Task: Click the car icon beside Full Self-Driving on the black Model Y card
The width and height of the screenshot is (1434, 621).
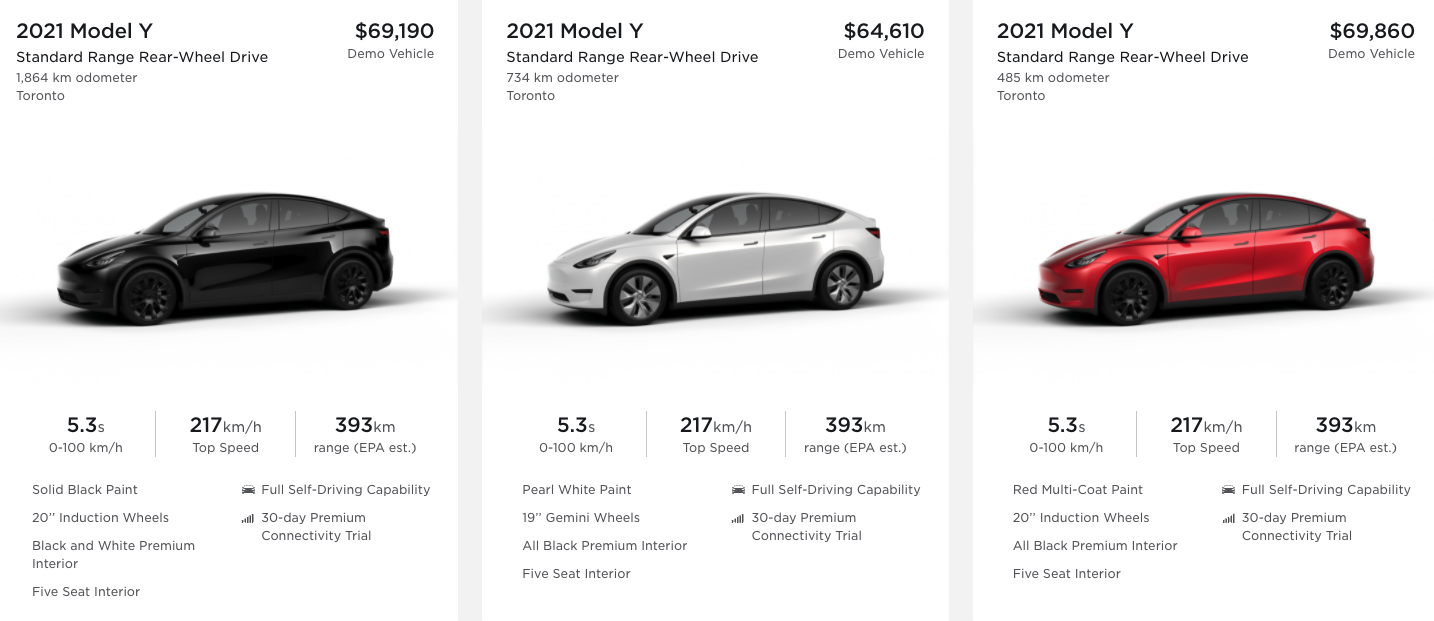Action: click(x=248, y=490)
